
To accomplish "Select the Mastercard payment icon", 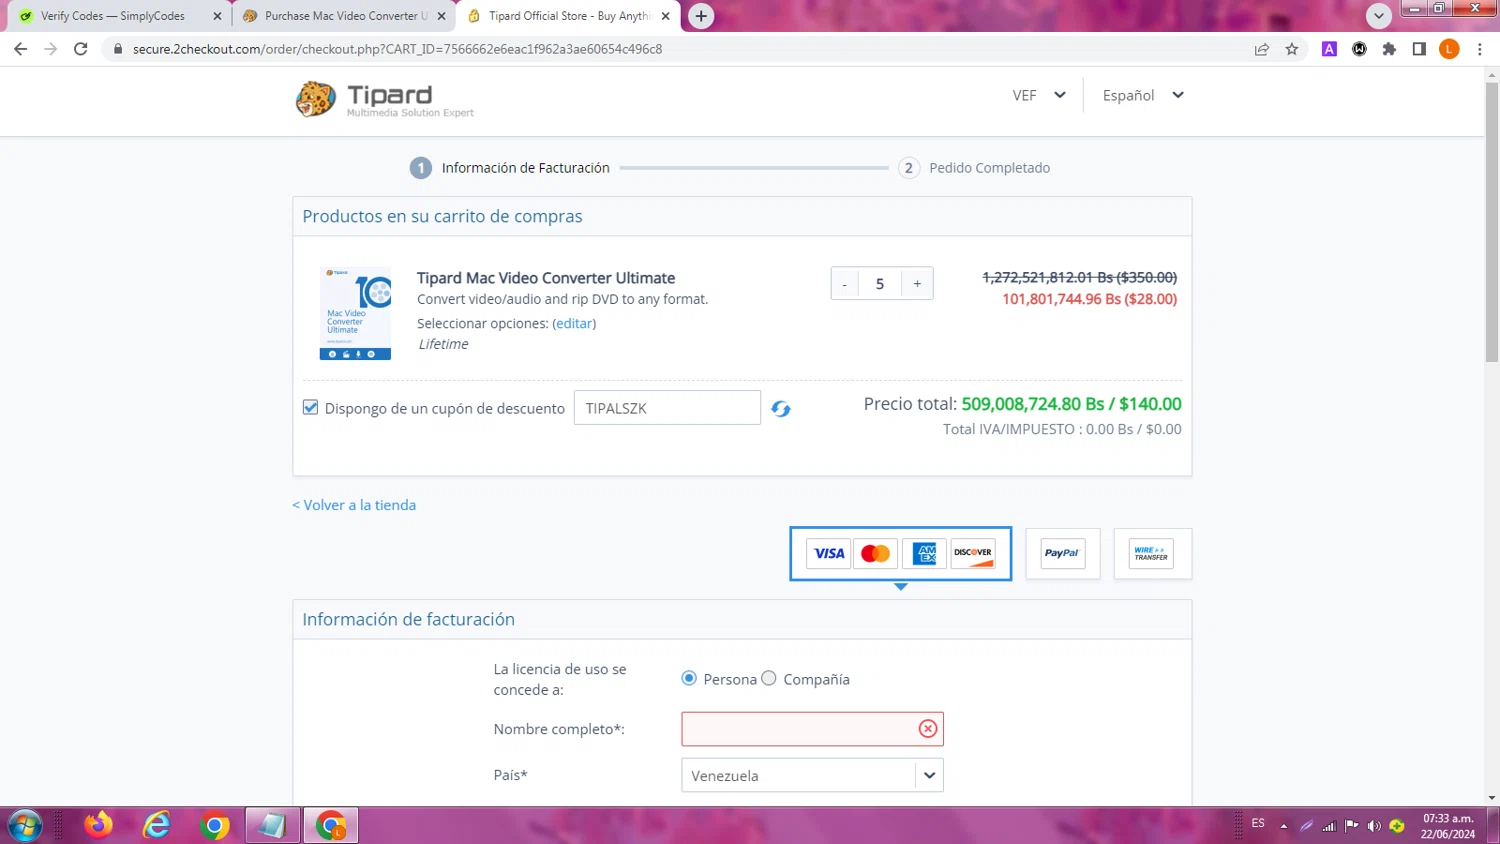I will pos(875,553).
